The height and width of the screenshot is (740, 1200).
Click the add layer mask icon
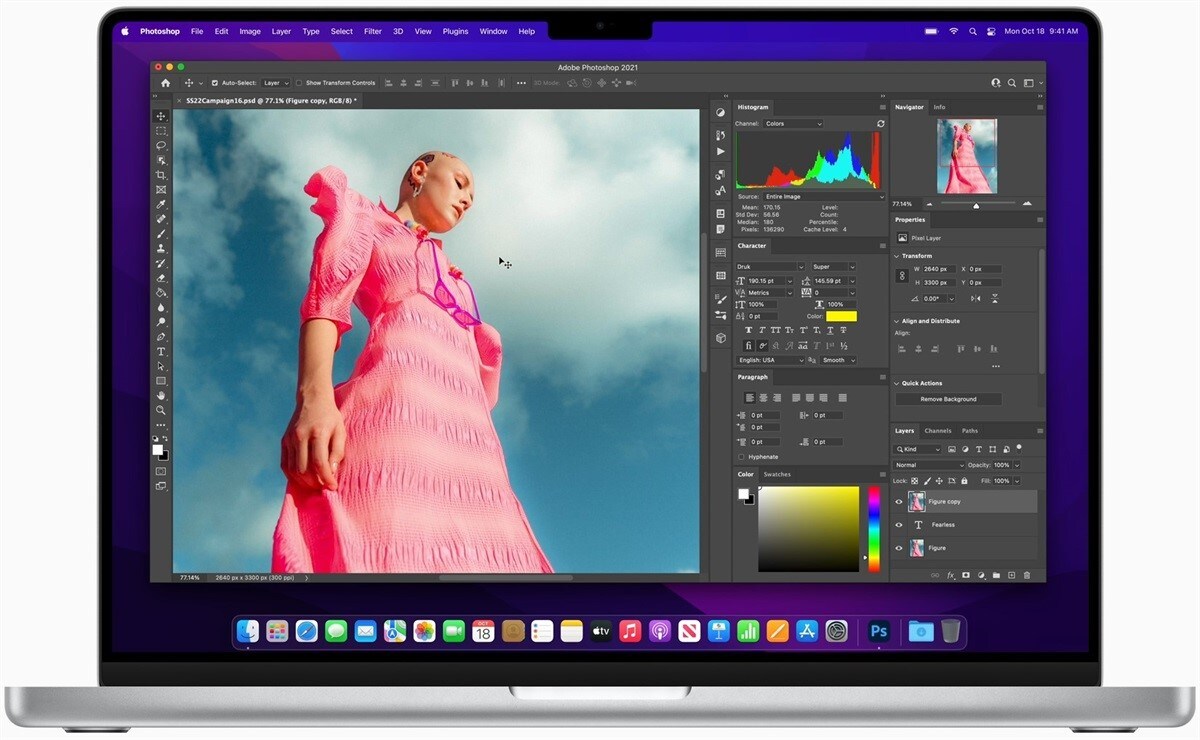point(966,575)
